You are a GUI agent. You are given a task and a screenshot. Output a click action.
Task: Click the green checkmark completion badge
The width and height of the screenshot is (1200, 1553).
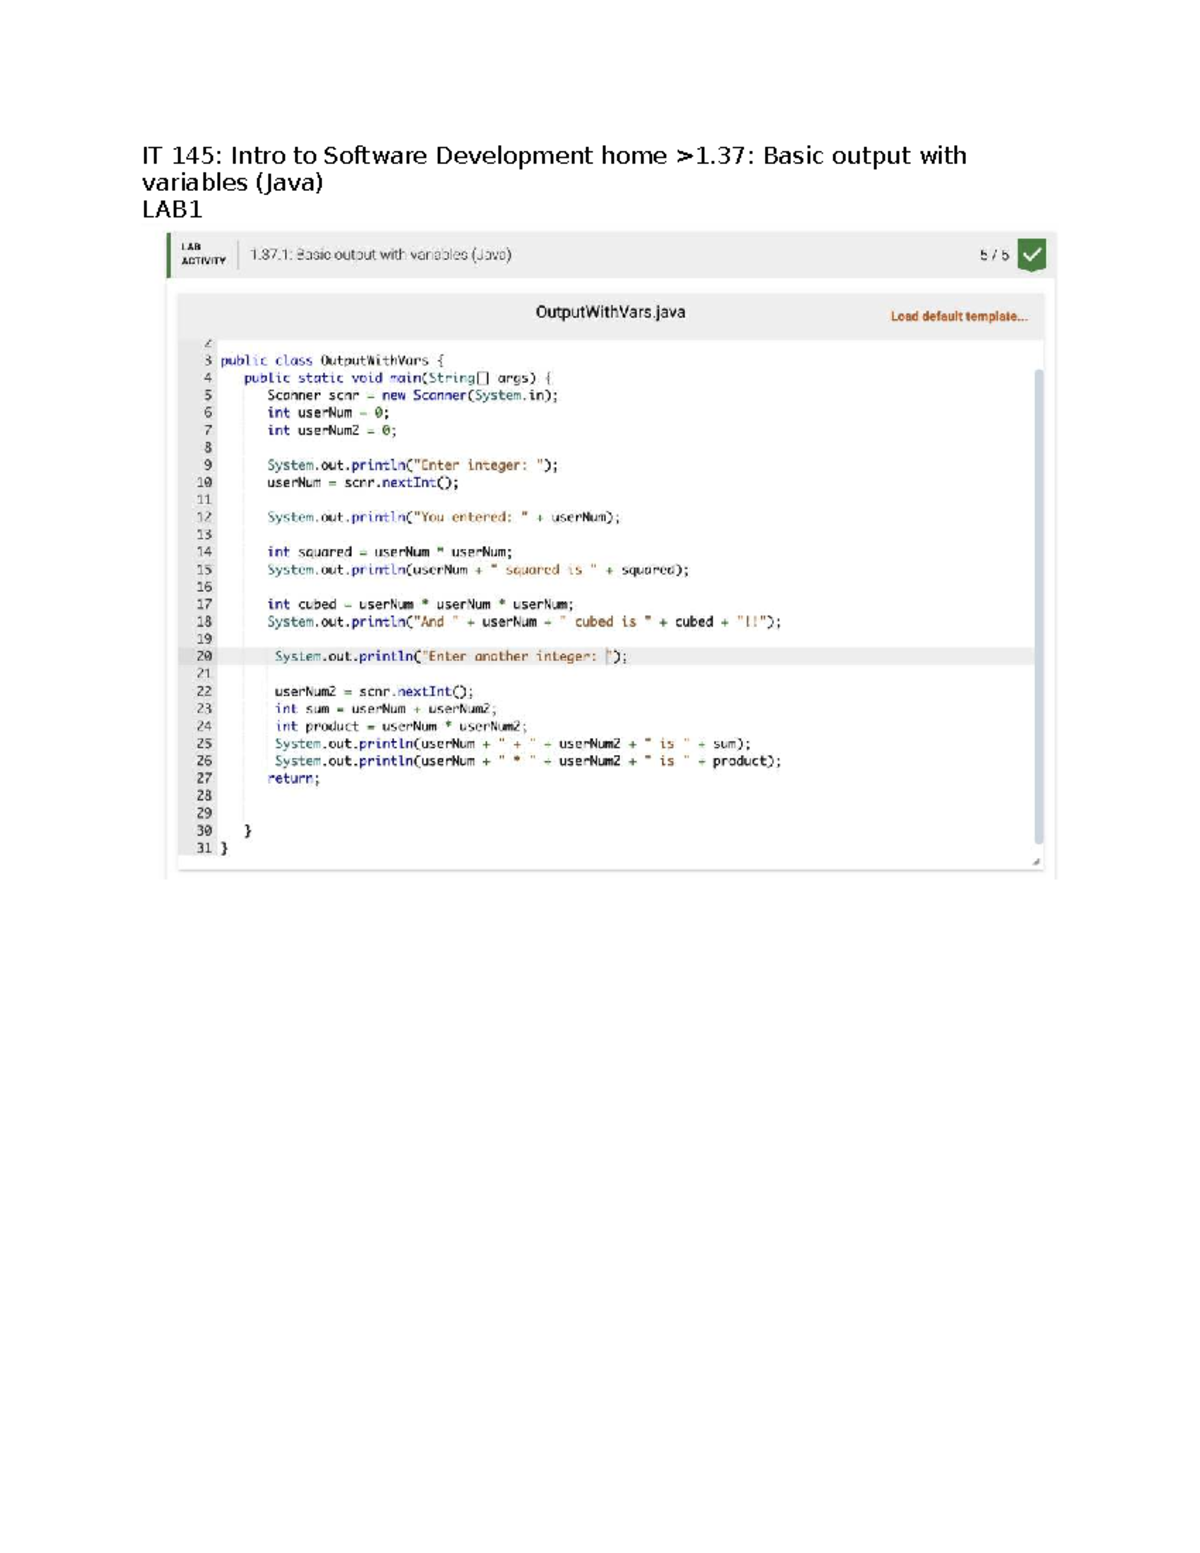click(1031, 255)
